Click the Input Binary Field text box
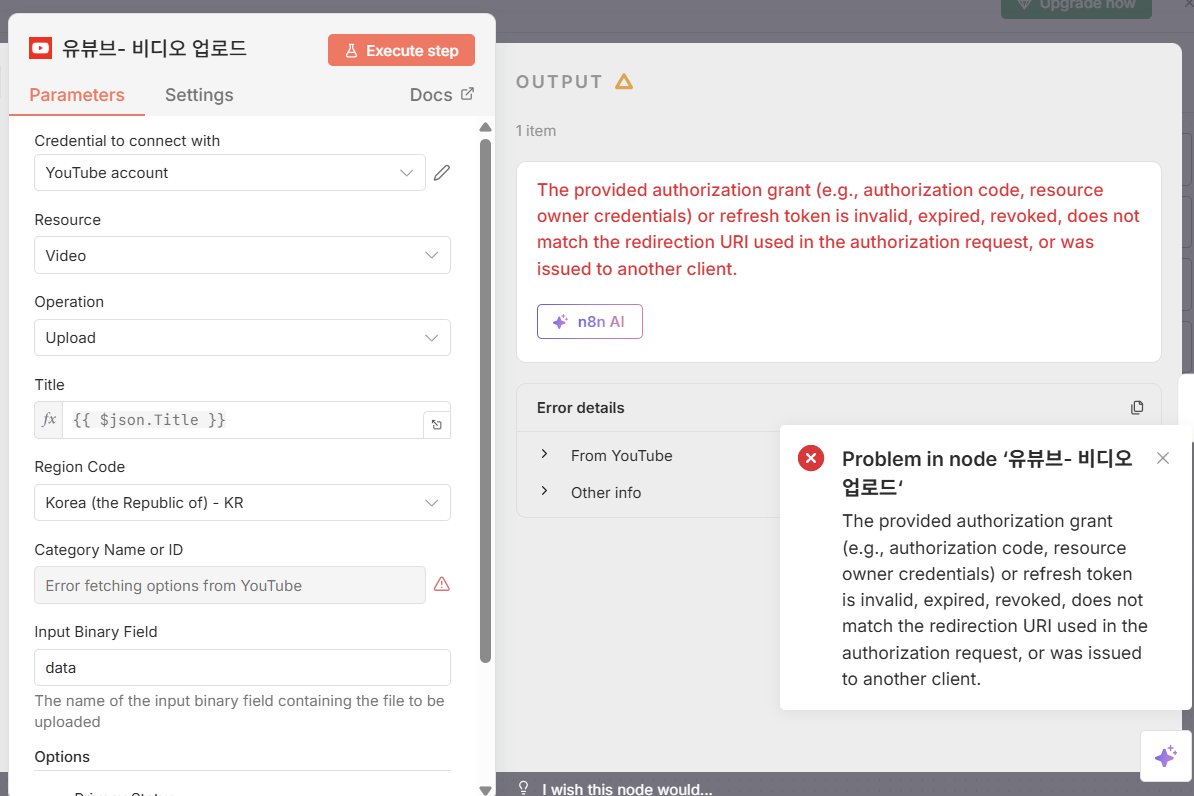 coord(242,667)
